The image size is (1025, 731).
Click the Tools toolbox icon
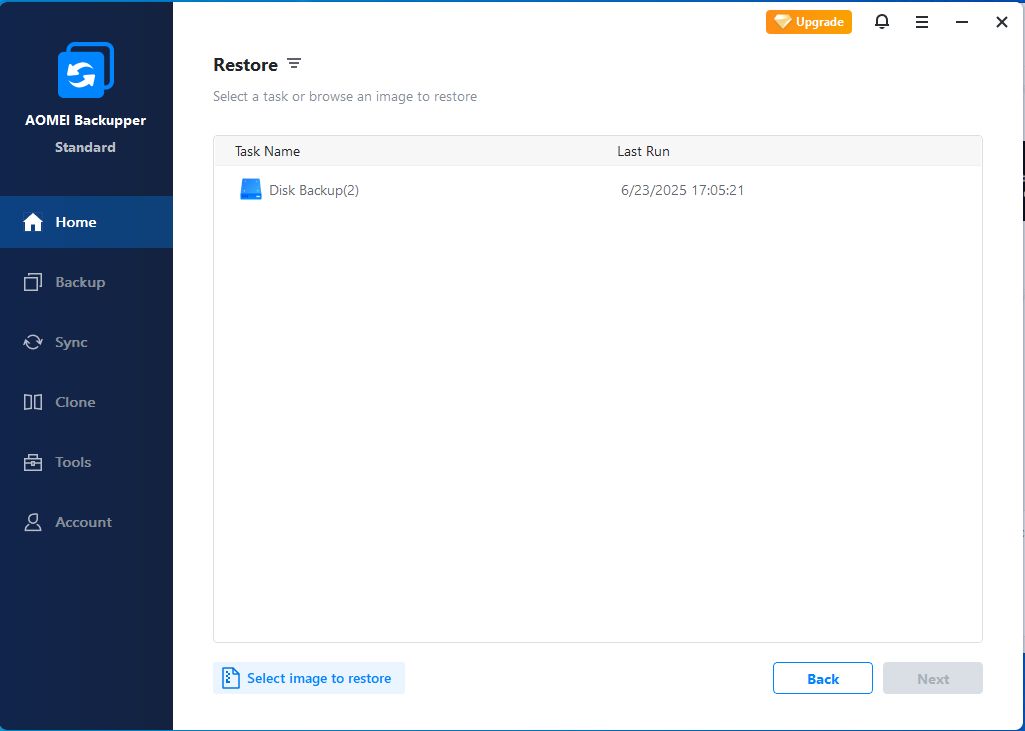[33, 462]
